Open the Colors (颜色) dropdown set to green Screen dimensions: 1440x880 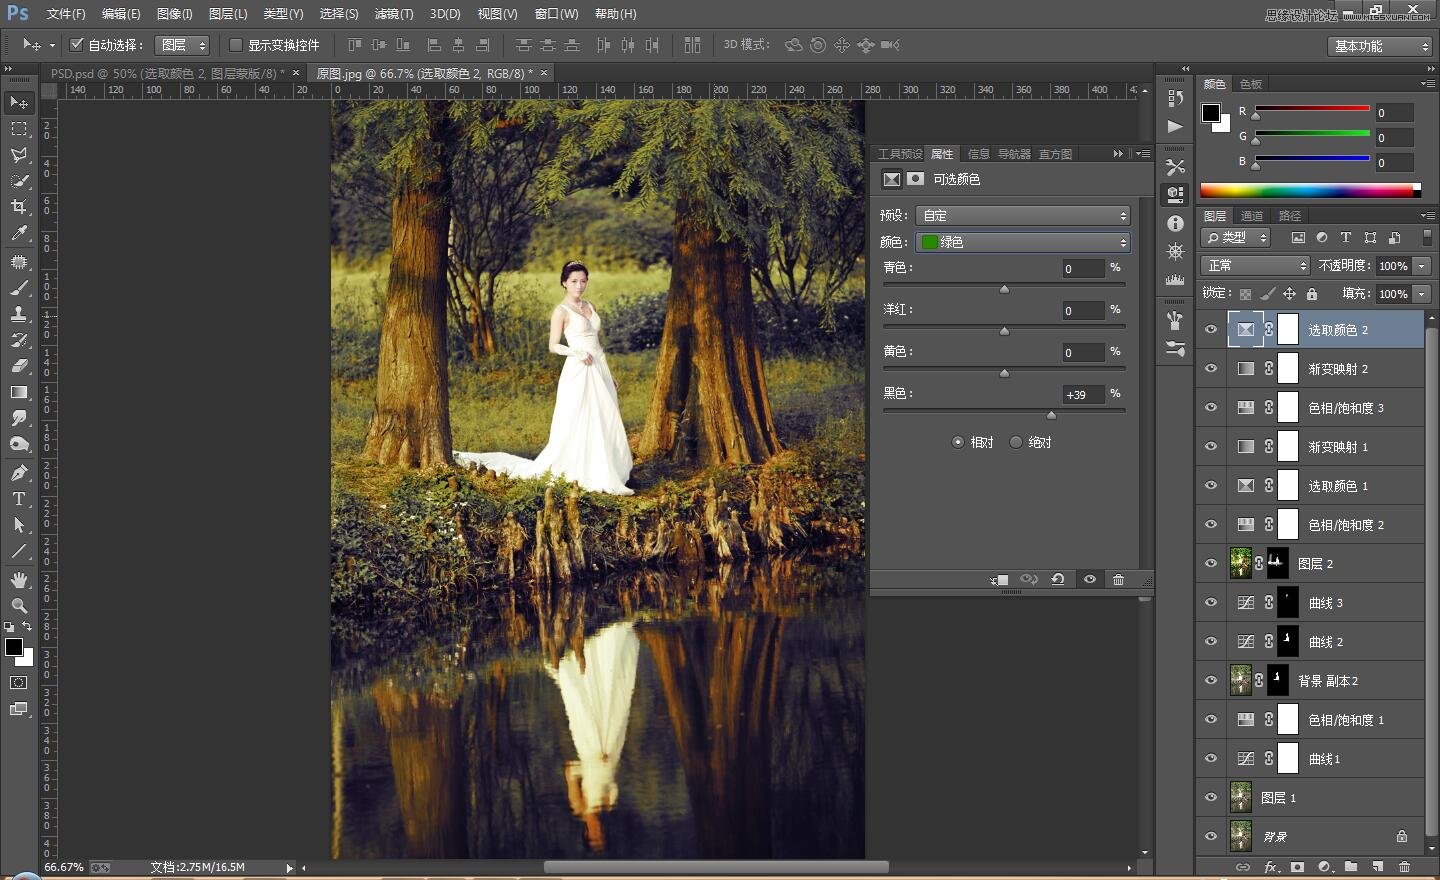pos(1023,242)
